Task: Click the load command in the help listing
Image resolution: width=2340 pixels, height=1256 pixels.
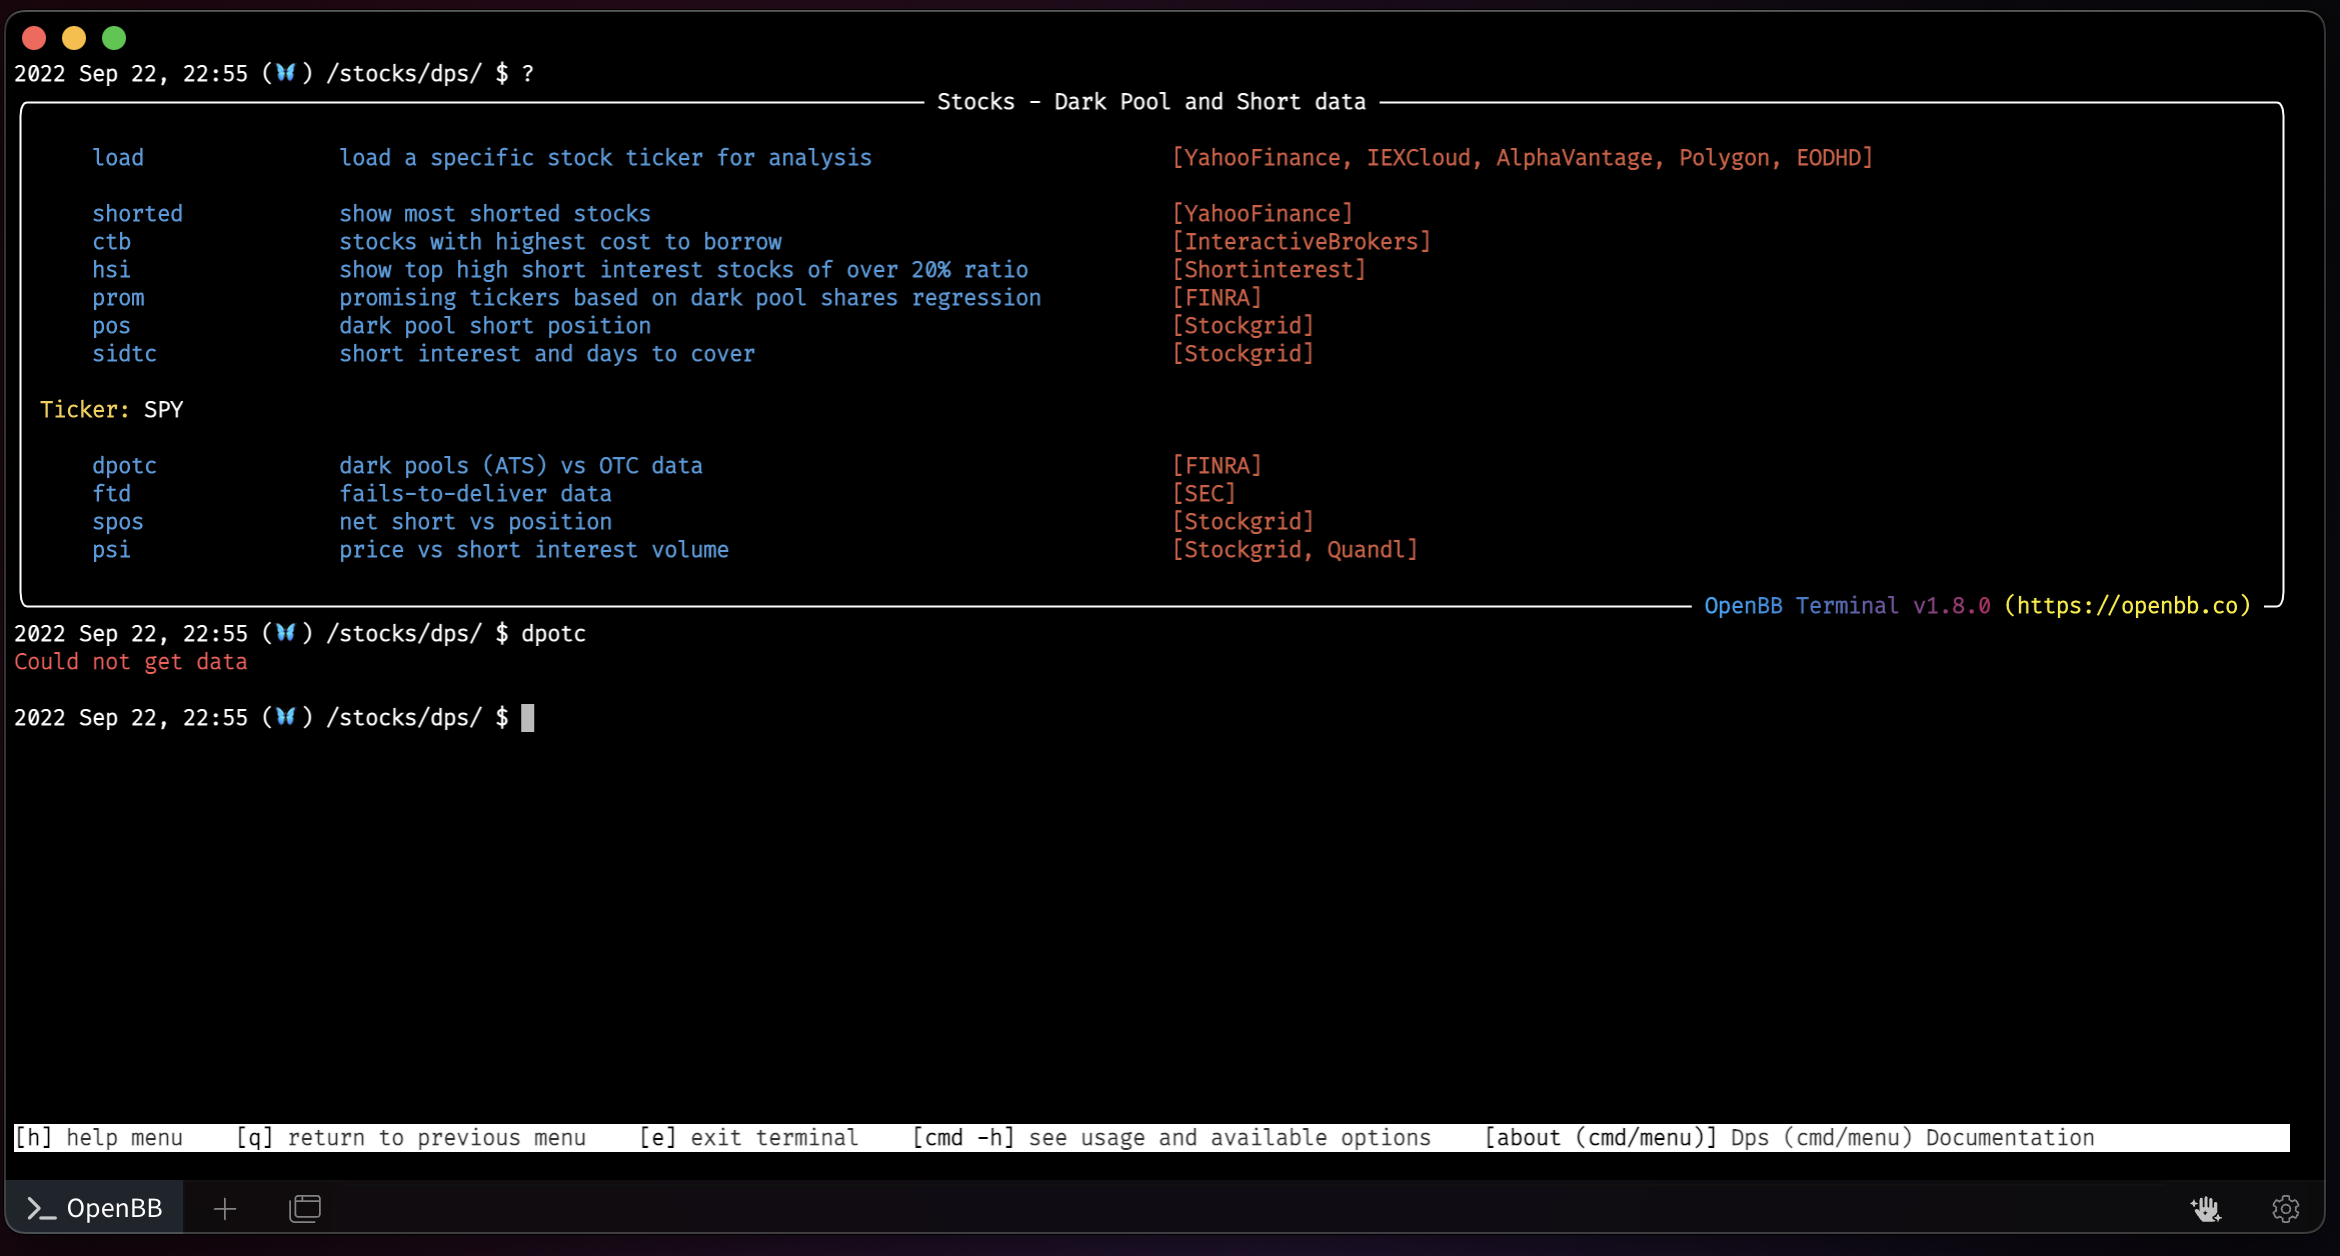Action: click(x=117, y=157)
